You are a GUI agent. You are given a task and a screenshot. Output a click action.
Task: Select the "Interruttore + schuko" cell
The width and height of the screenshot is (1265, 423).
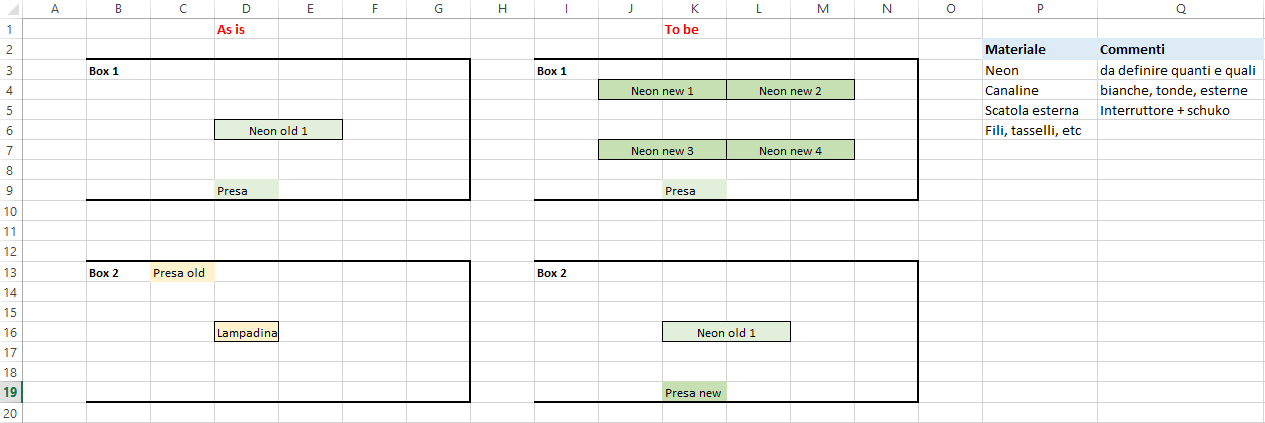(1180, 111)
